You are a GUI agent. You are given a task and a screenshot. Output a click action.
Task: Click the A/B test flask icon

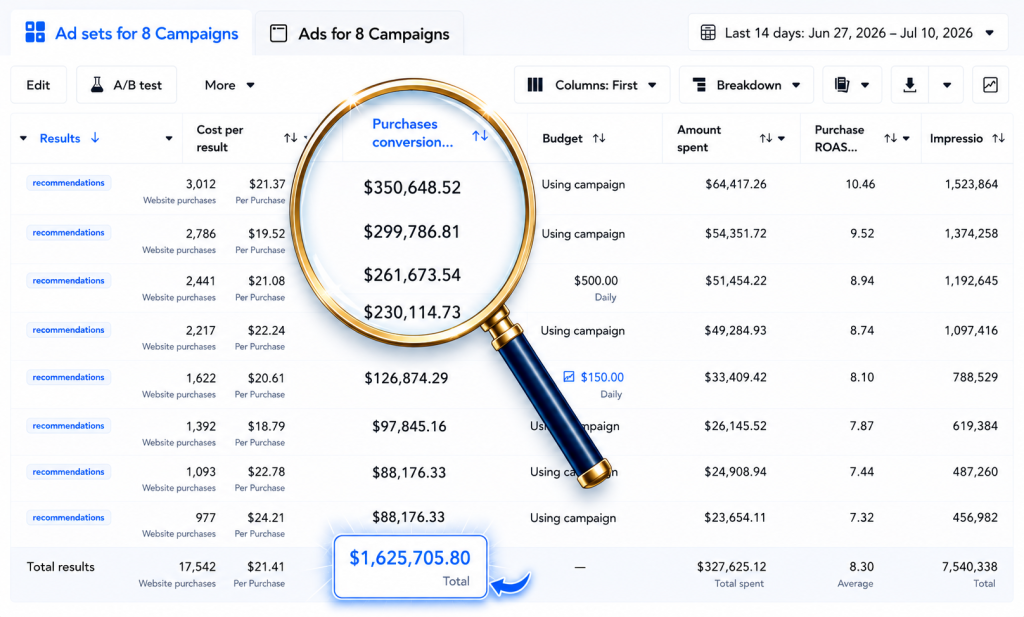97,85
